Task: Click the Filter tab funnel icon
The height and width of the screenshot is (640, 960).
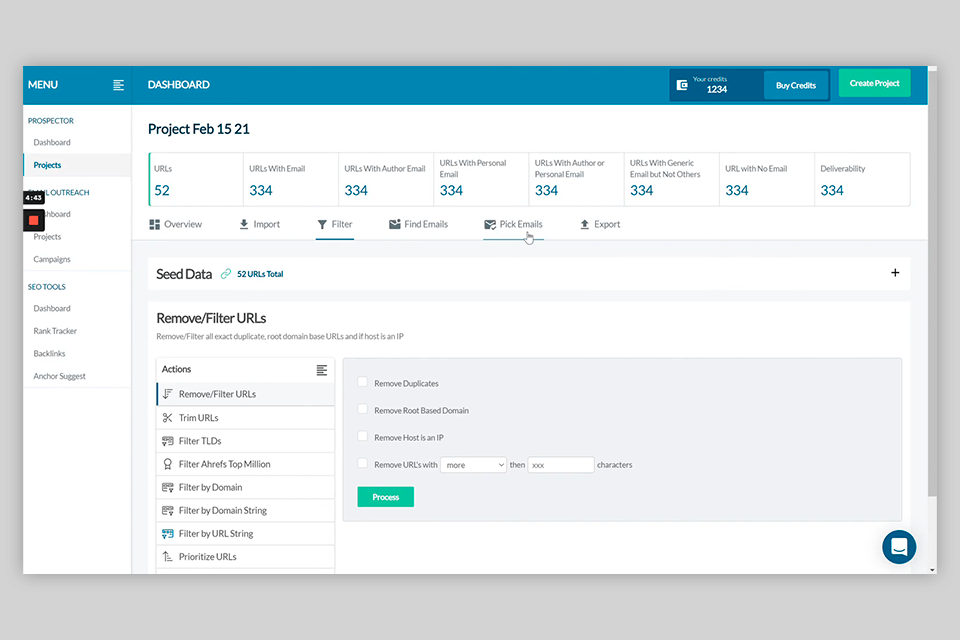Action: pyautogui.click(x=322, y=224)
